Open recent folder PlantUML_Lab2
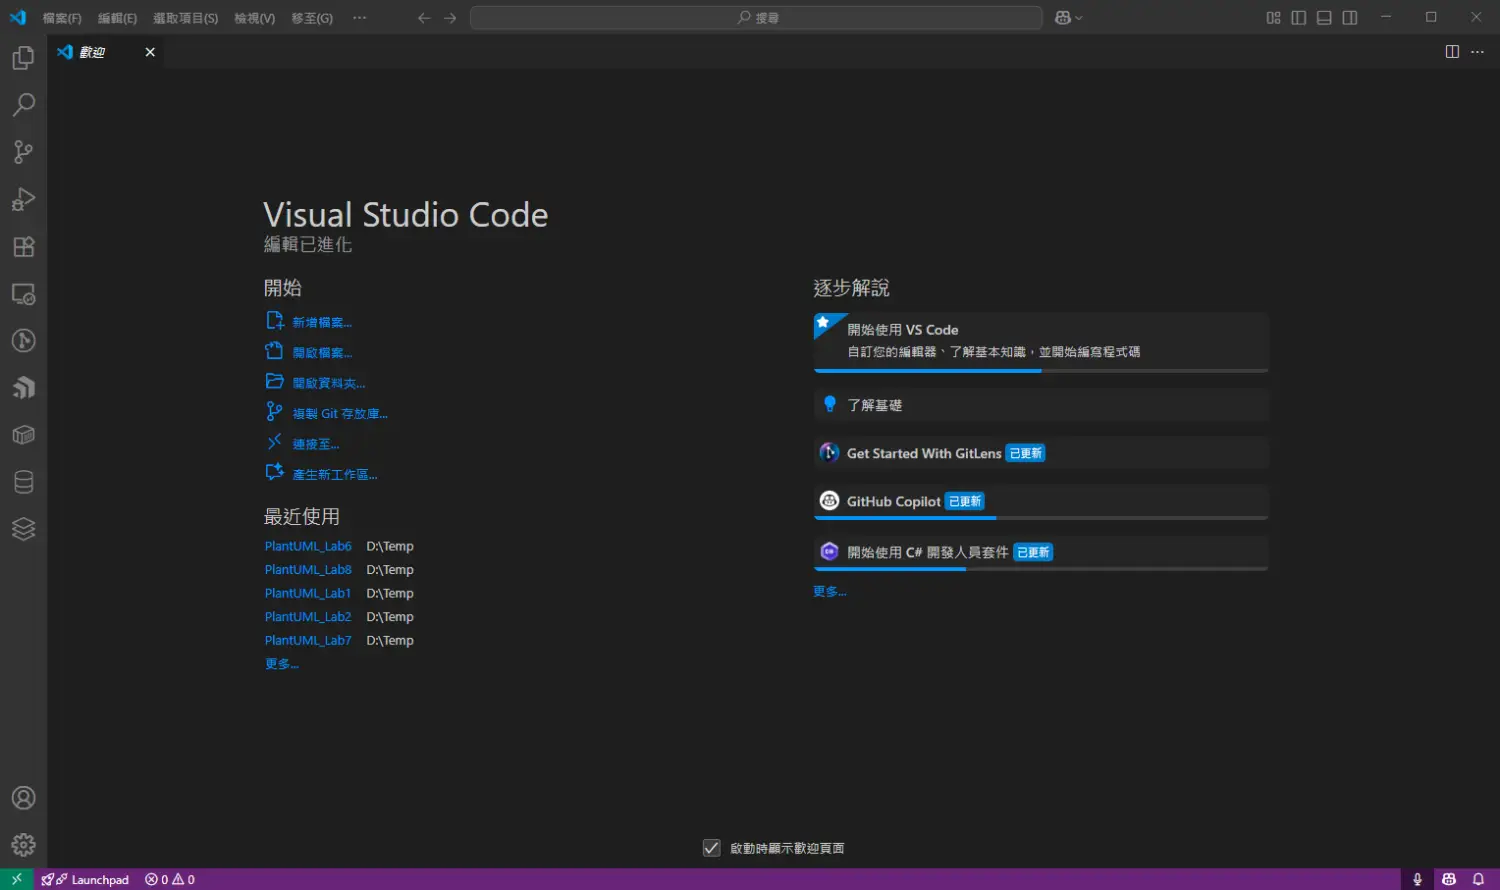Screen dimensions: 1500x890 click(x=308, y=617)
